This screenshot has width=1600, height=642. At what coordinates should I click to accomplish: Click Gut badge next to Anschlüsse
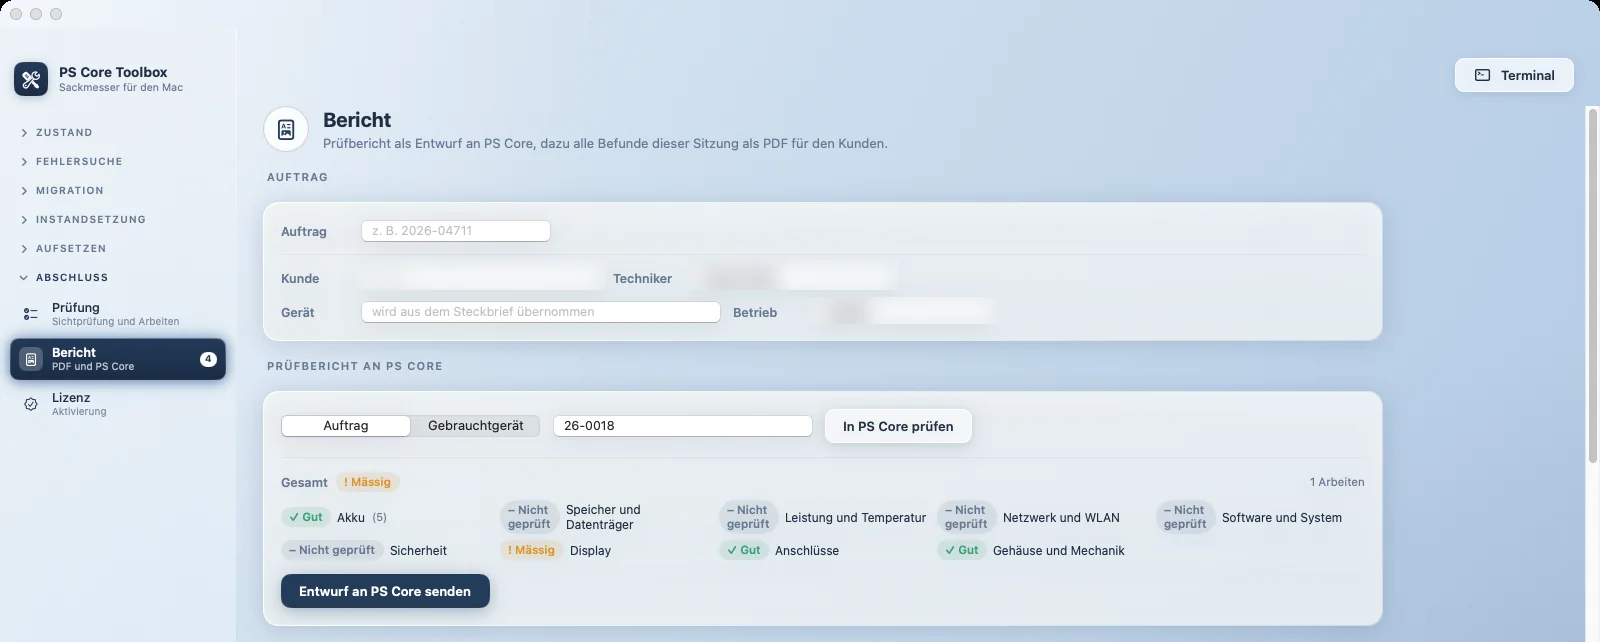[744, 550]
